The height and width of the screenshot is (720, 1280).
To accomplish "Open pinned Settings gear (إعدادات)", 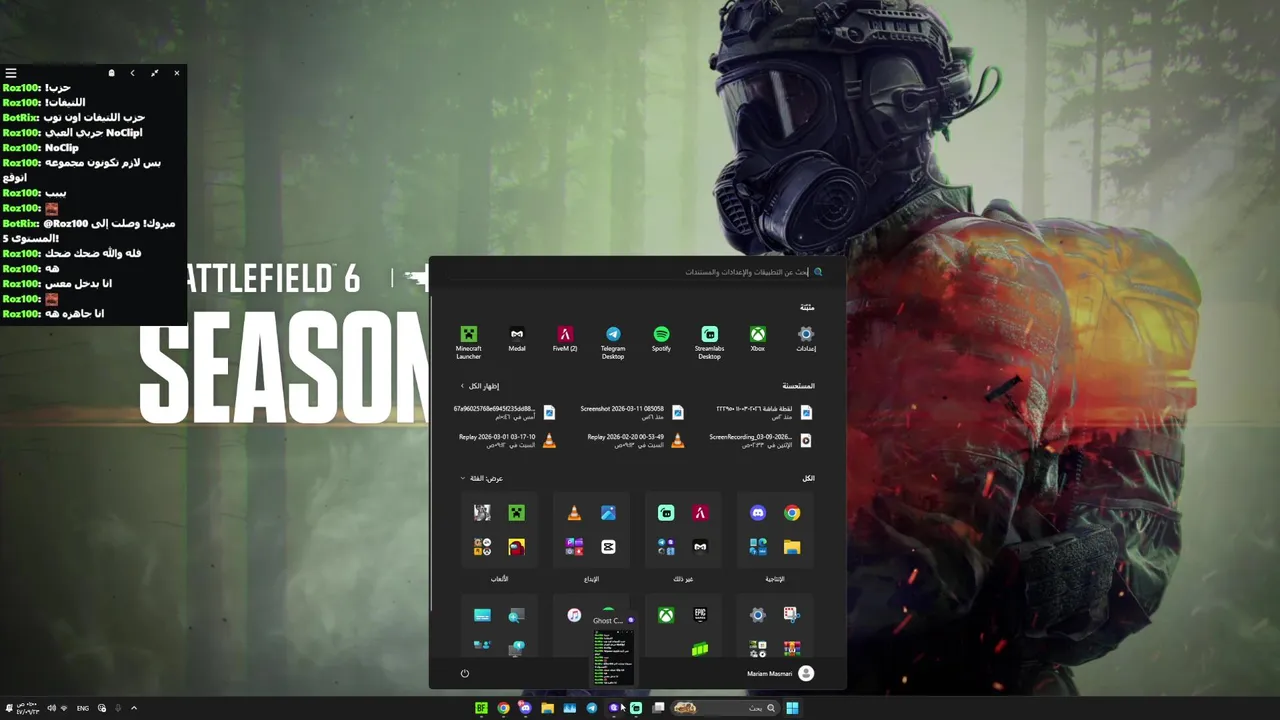I will tap(806, 339).
